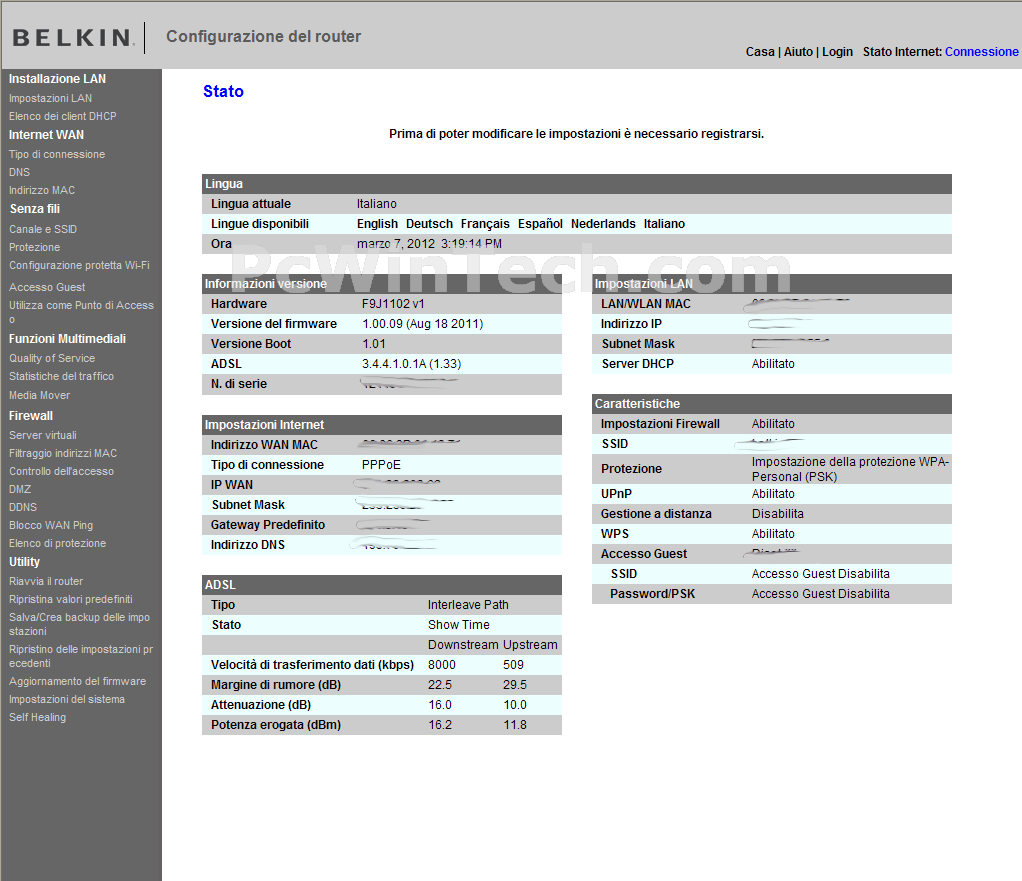This screenshot has height=881, width=1022.
Task: Open Media Mover settings
Action: coord(39,396)
